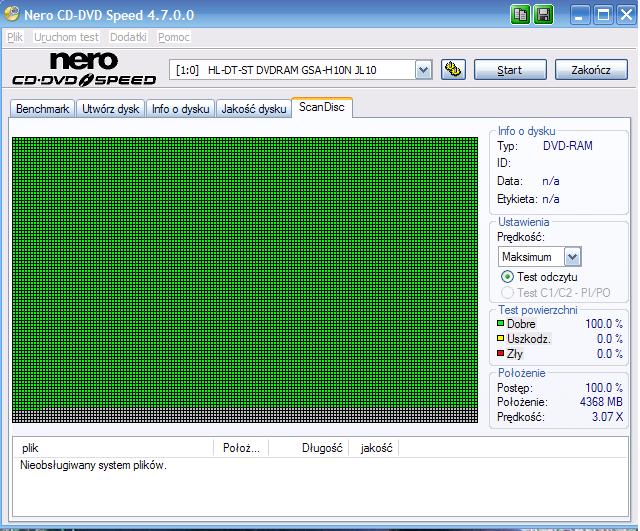The width and height of the screenshot is (640, 531).
Task: Click the Zły 0.0 % value
Action: click(610, 354)
